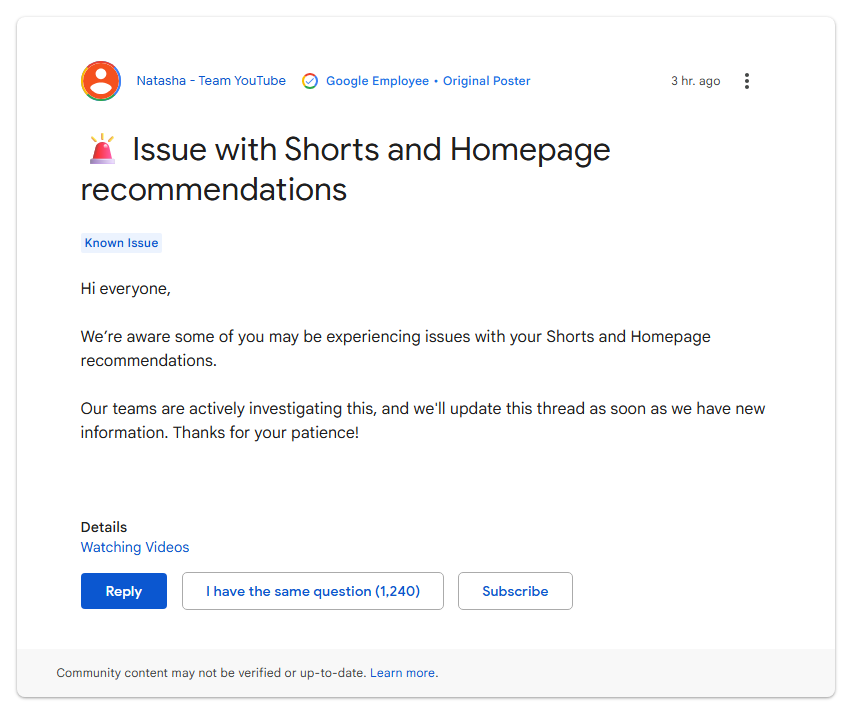Open the Learn more link
Screen dimensions: 851x710
pyautogui.click(x=403, y=673)
